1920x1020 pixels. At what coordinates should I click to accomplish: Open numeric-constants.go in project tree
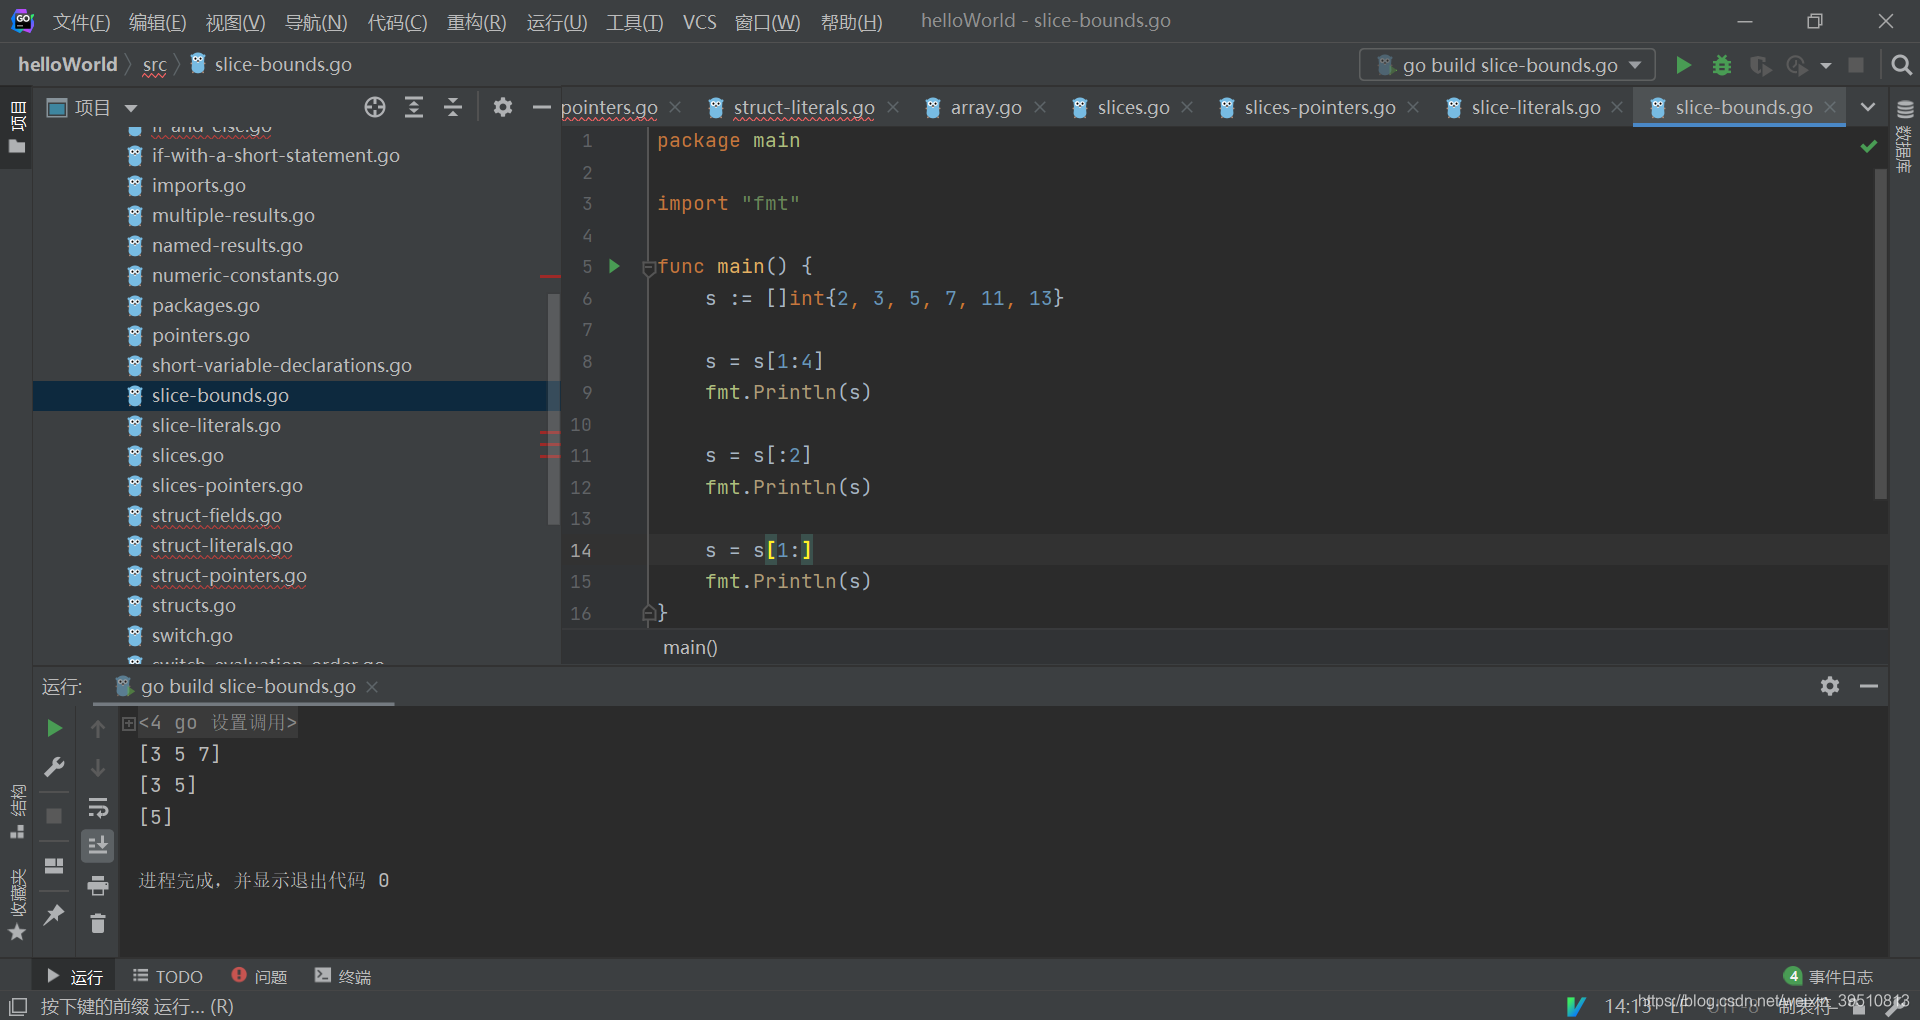coord(245,275)
